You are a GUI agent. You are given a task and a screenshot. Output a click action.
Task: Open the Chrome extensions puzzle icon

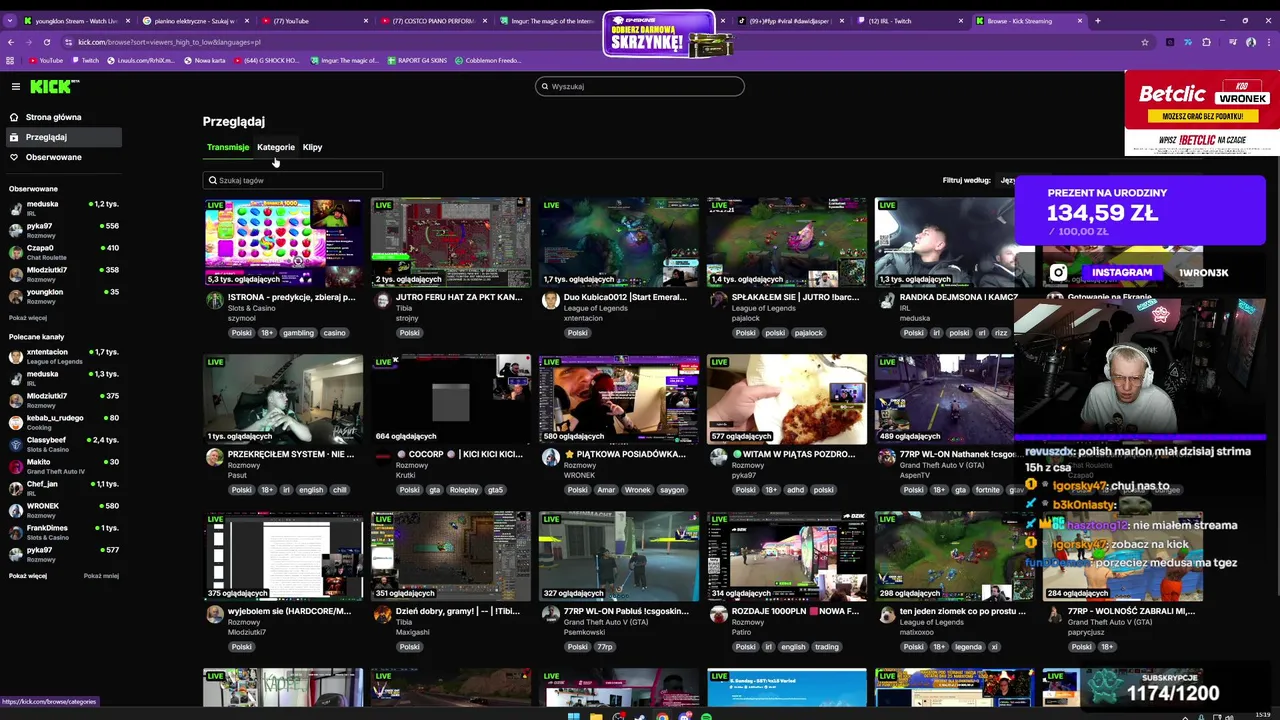click(x=1206, y=42)
